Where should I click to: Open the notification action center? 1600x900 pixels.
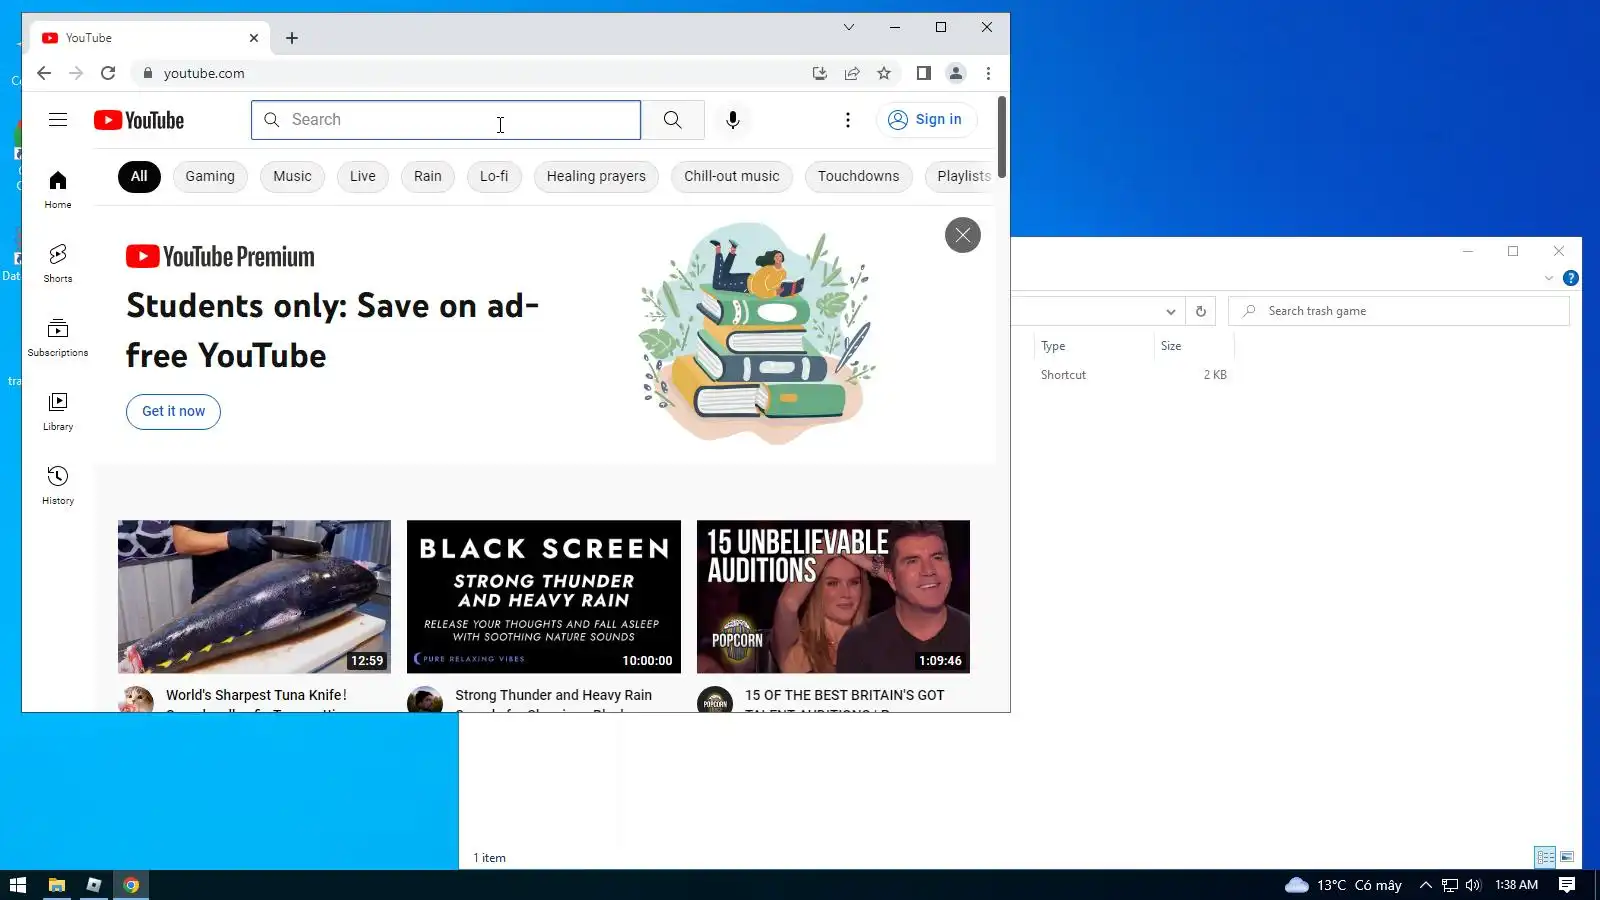click(1567, 885)
